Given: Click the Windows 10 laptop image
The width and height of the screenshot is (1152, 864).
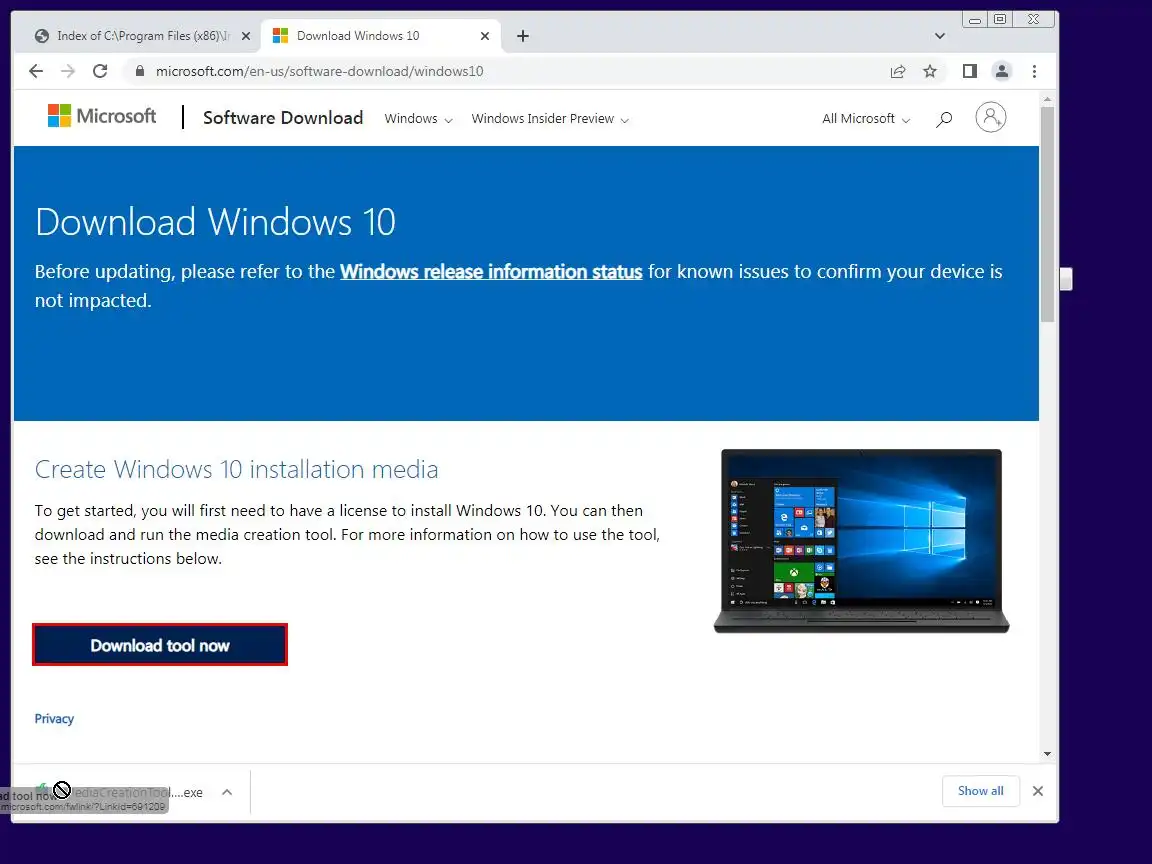Looking at the screenshot, I should 861,541.
